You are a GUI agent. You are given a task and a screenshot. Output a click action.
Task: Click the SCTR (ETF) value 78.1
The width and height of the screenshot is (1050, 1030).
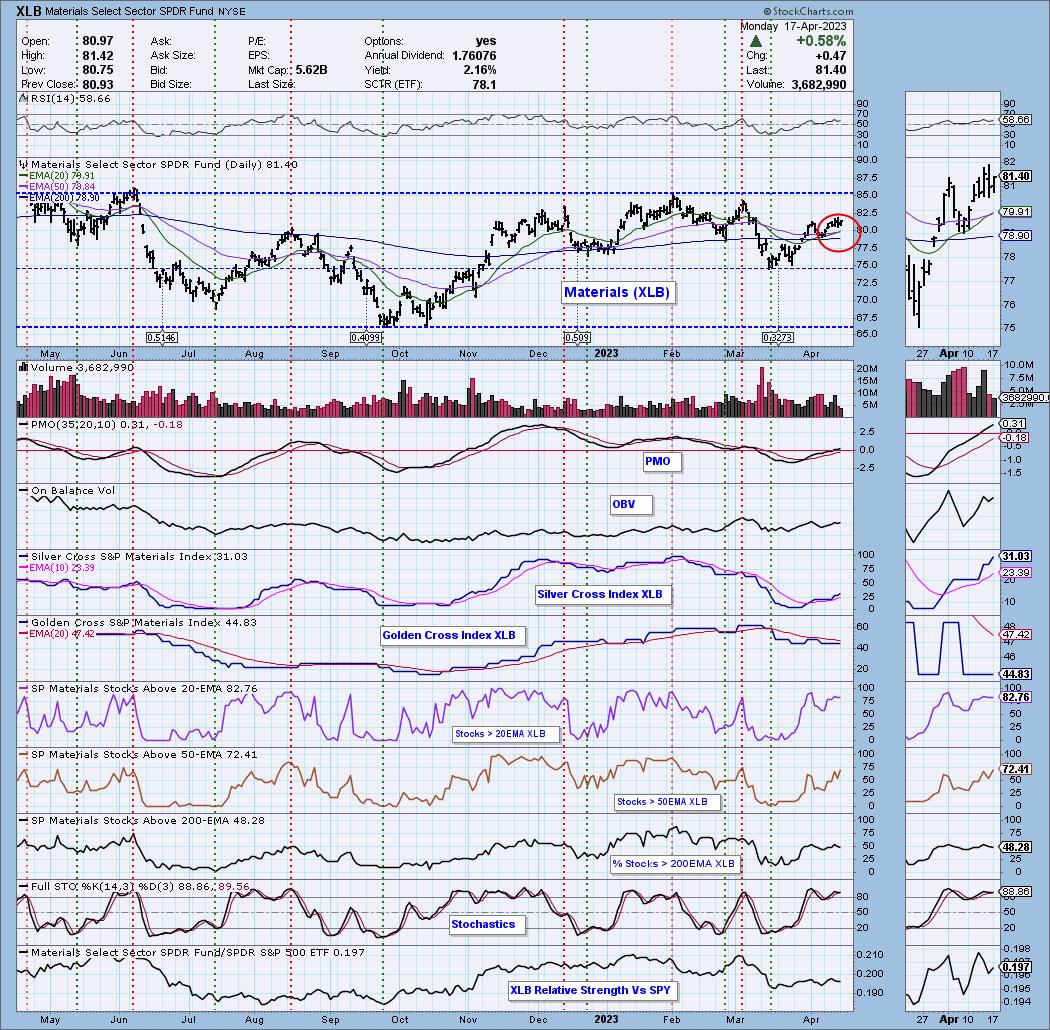point(484,85)
